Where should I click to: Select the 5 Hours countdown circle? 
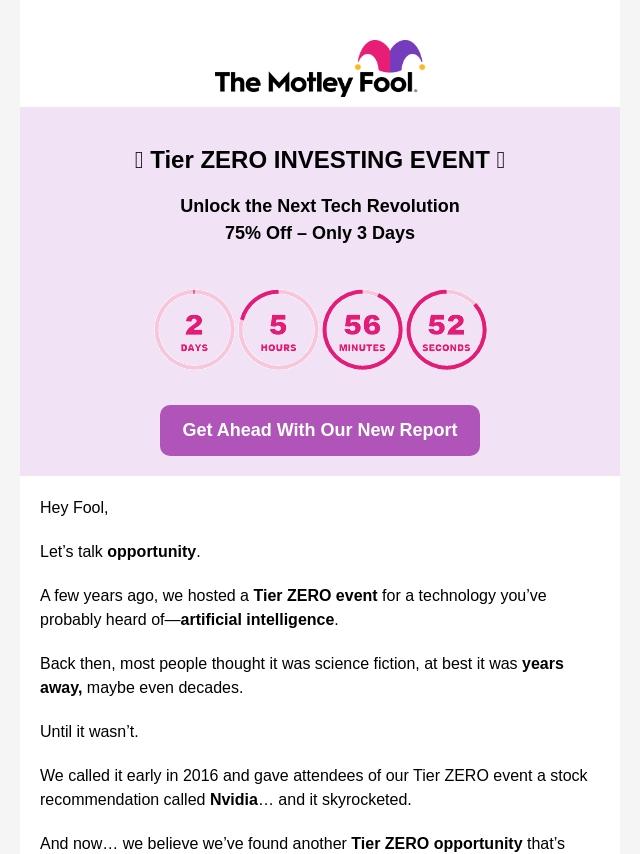pos(278,330)
